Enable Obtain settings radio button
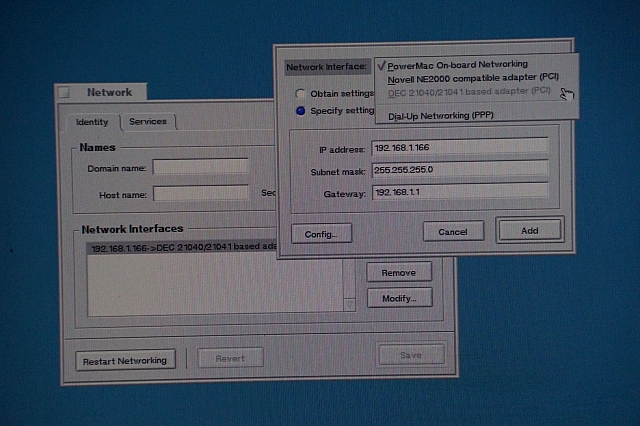Screen dimensions: 640x426 300,94
